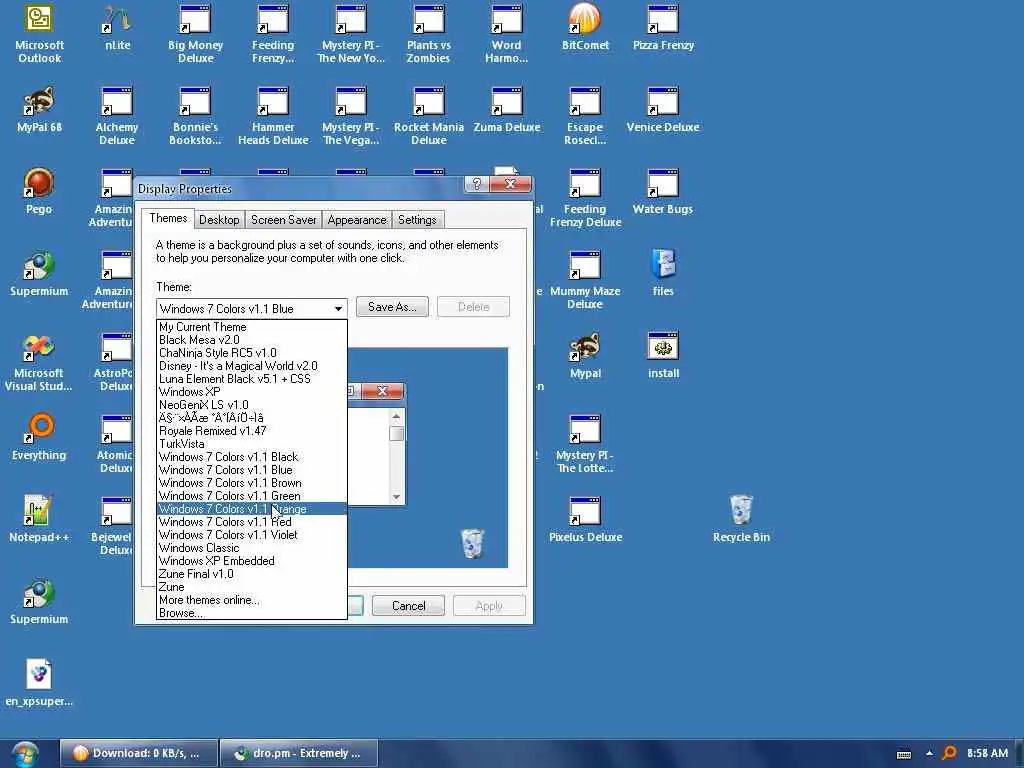
Task: Select the Rocket Mania Deluxe shortcut
Action: point(428,116)
